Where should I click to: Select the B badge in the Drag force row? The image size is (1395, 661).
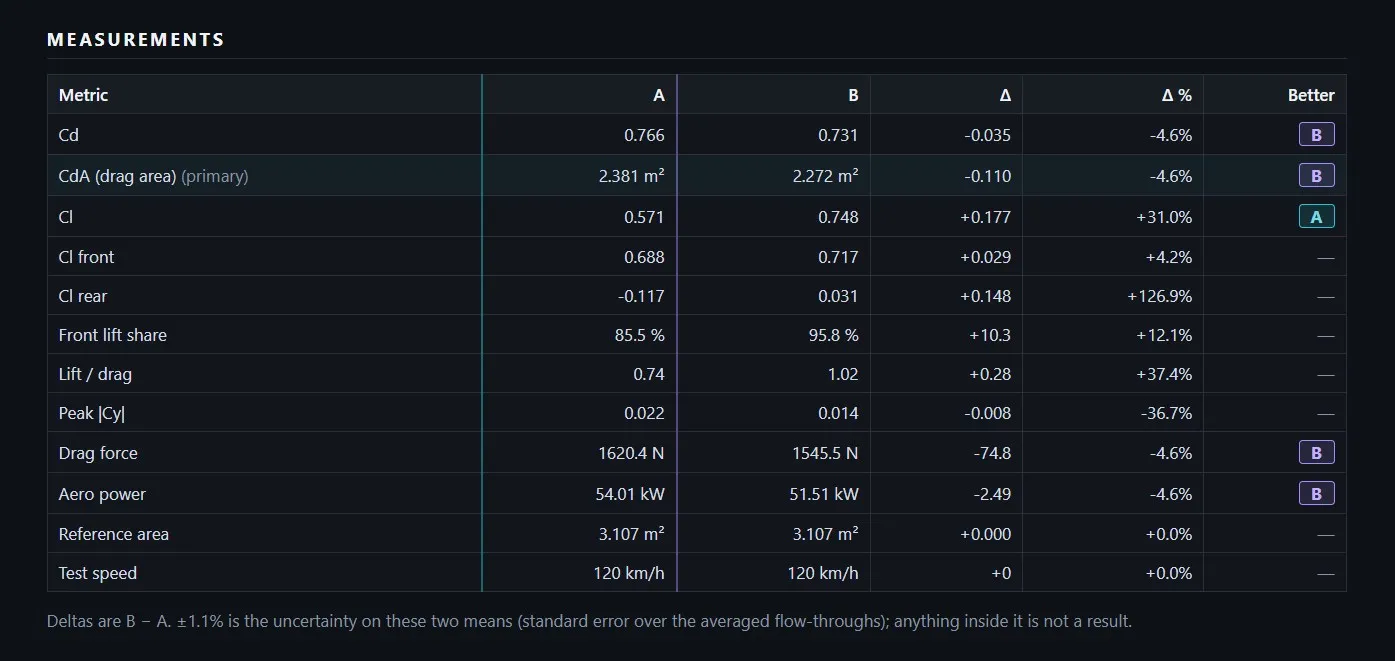pos(1317,453)
